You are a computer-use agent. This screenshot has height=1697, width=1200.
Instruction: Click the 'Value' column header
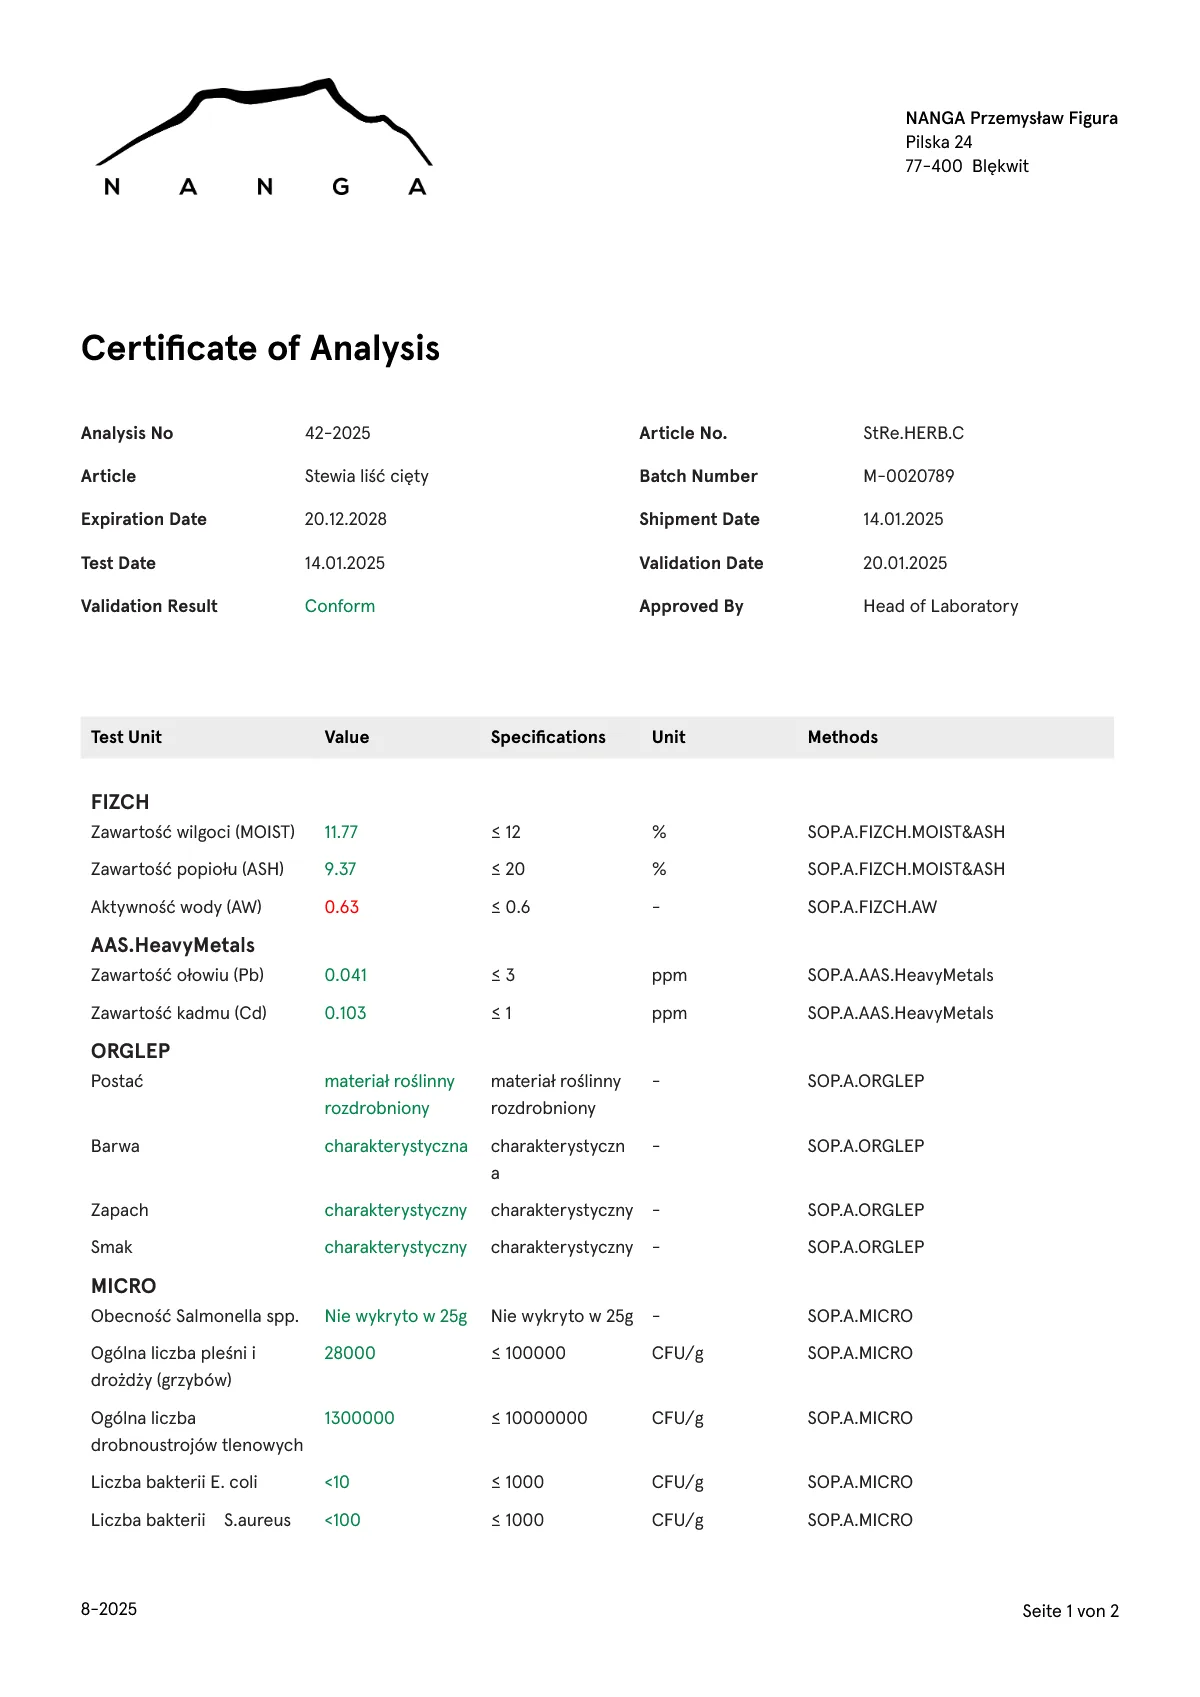(x=346, y=737)
